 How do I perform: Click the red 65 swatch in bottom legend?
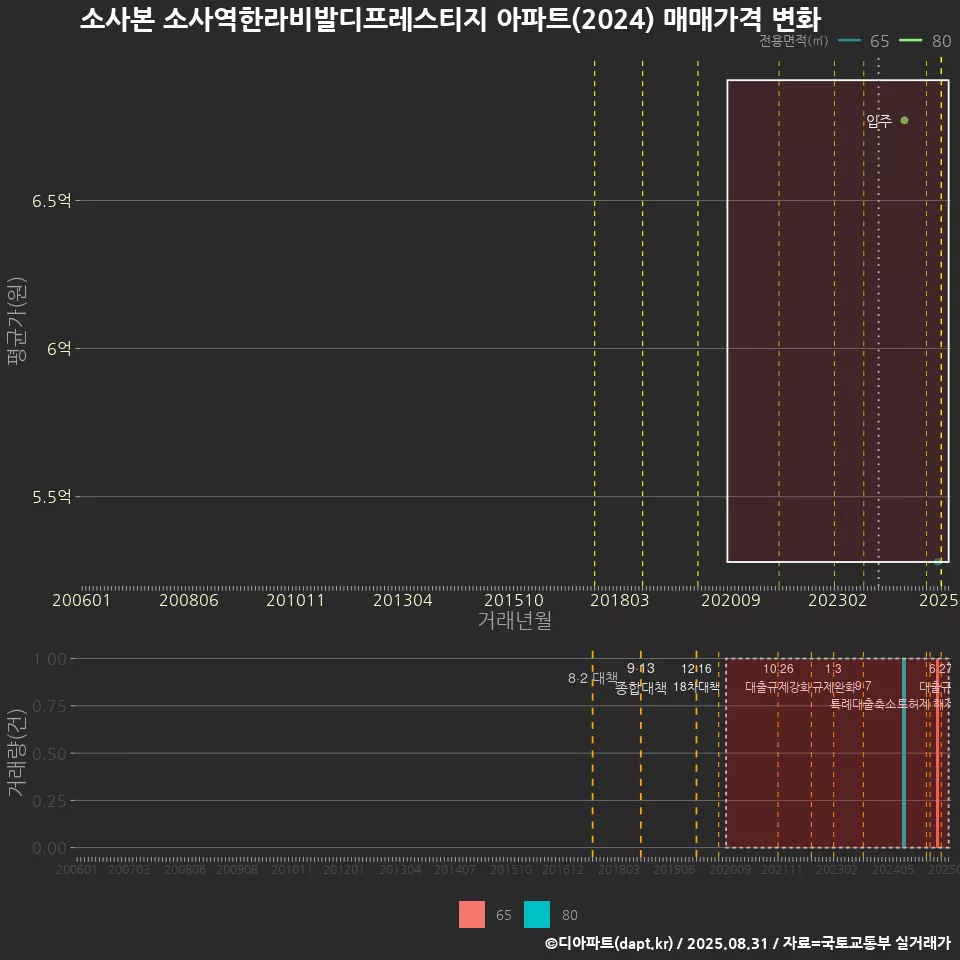472,915
